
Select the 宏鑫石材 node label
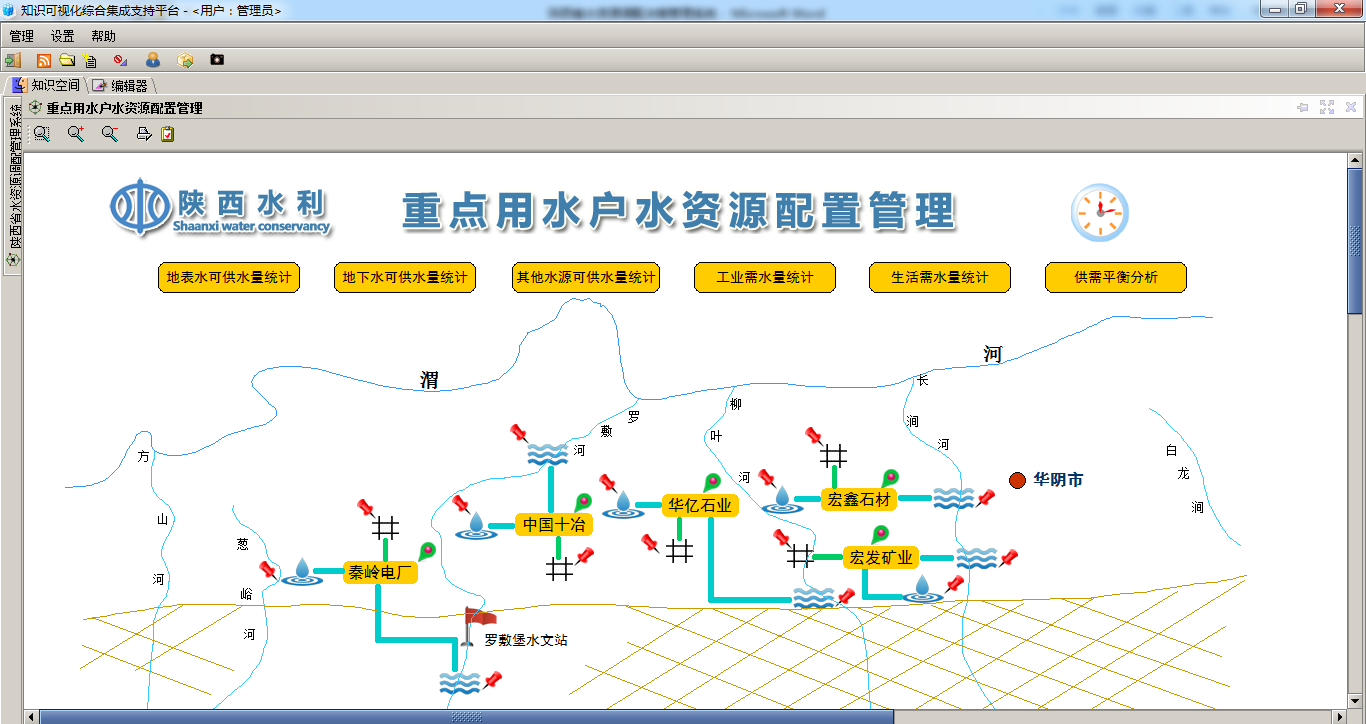859,499
